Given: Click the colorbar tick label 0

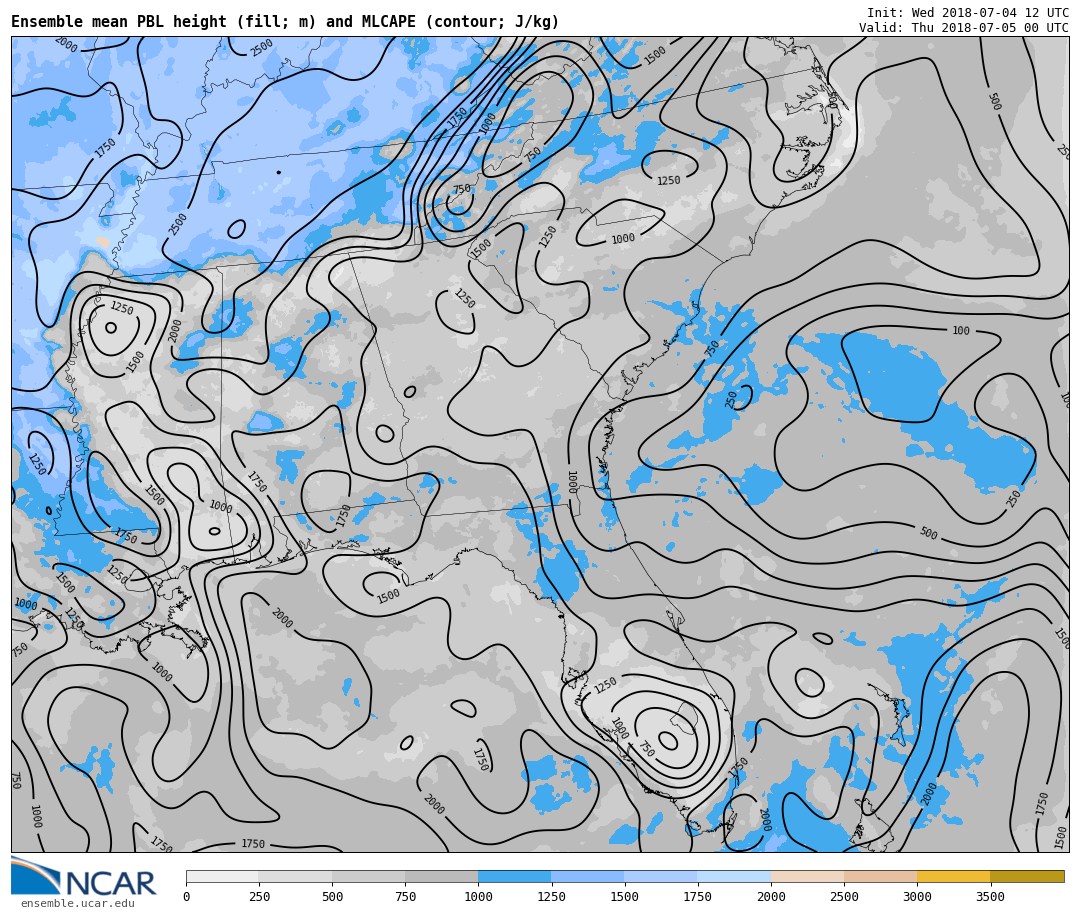Looking at the screenshot, I should (x=186, y=897).
